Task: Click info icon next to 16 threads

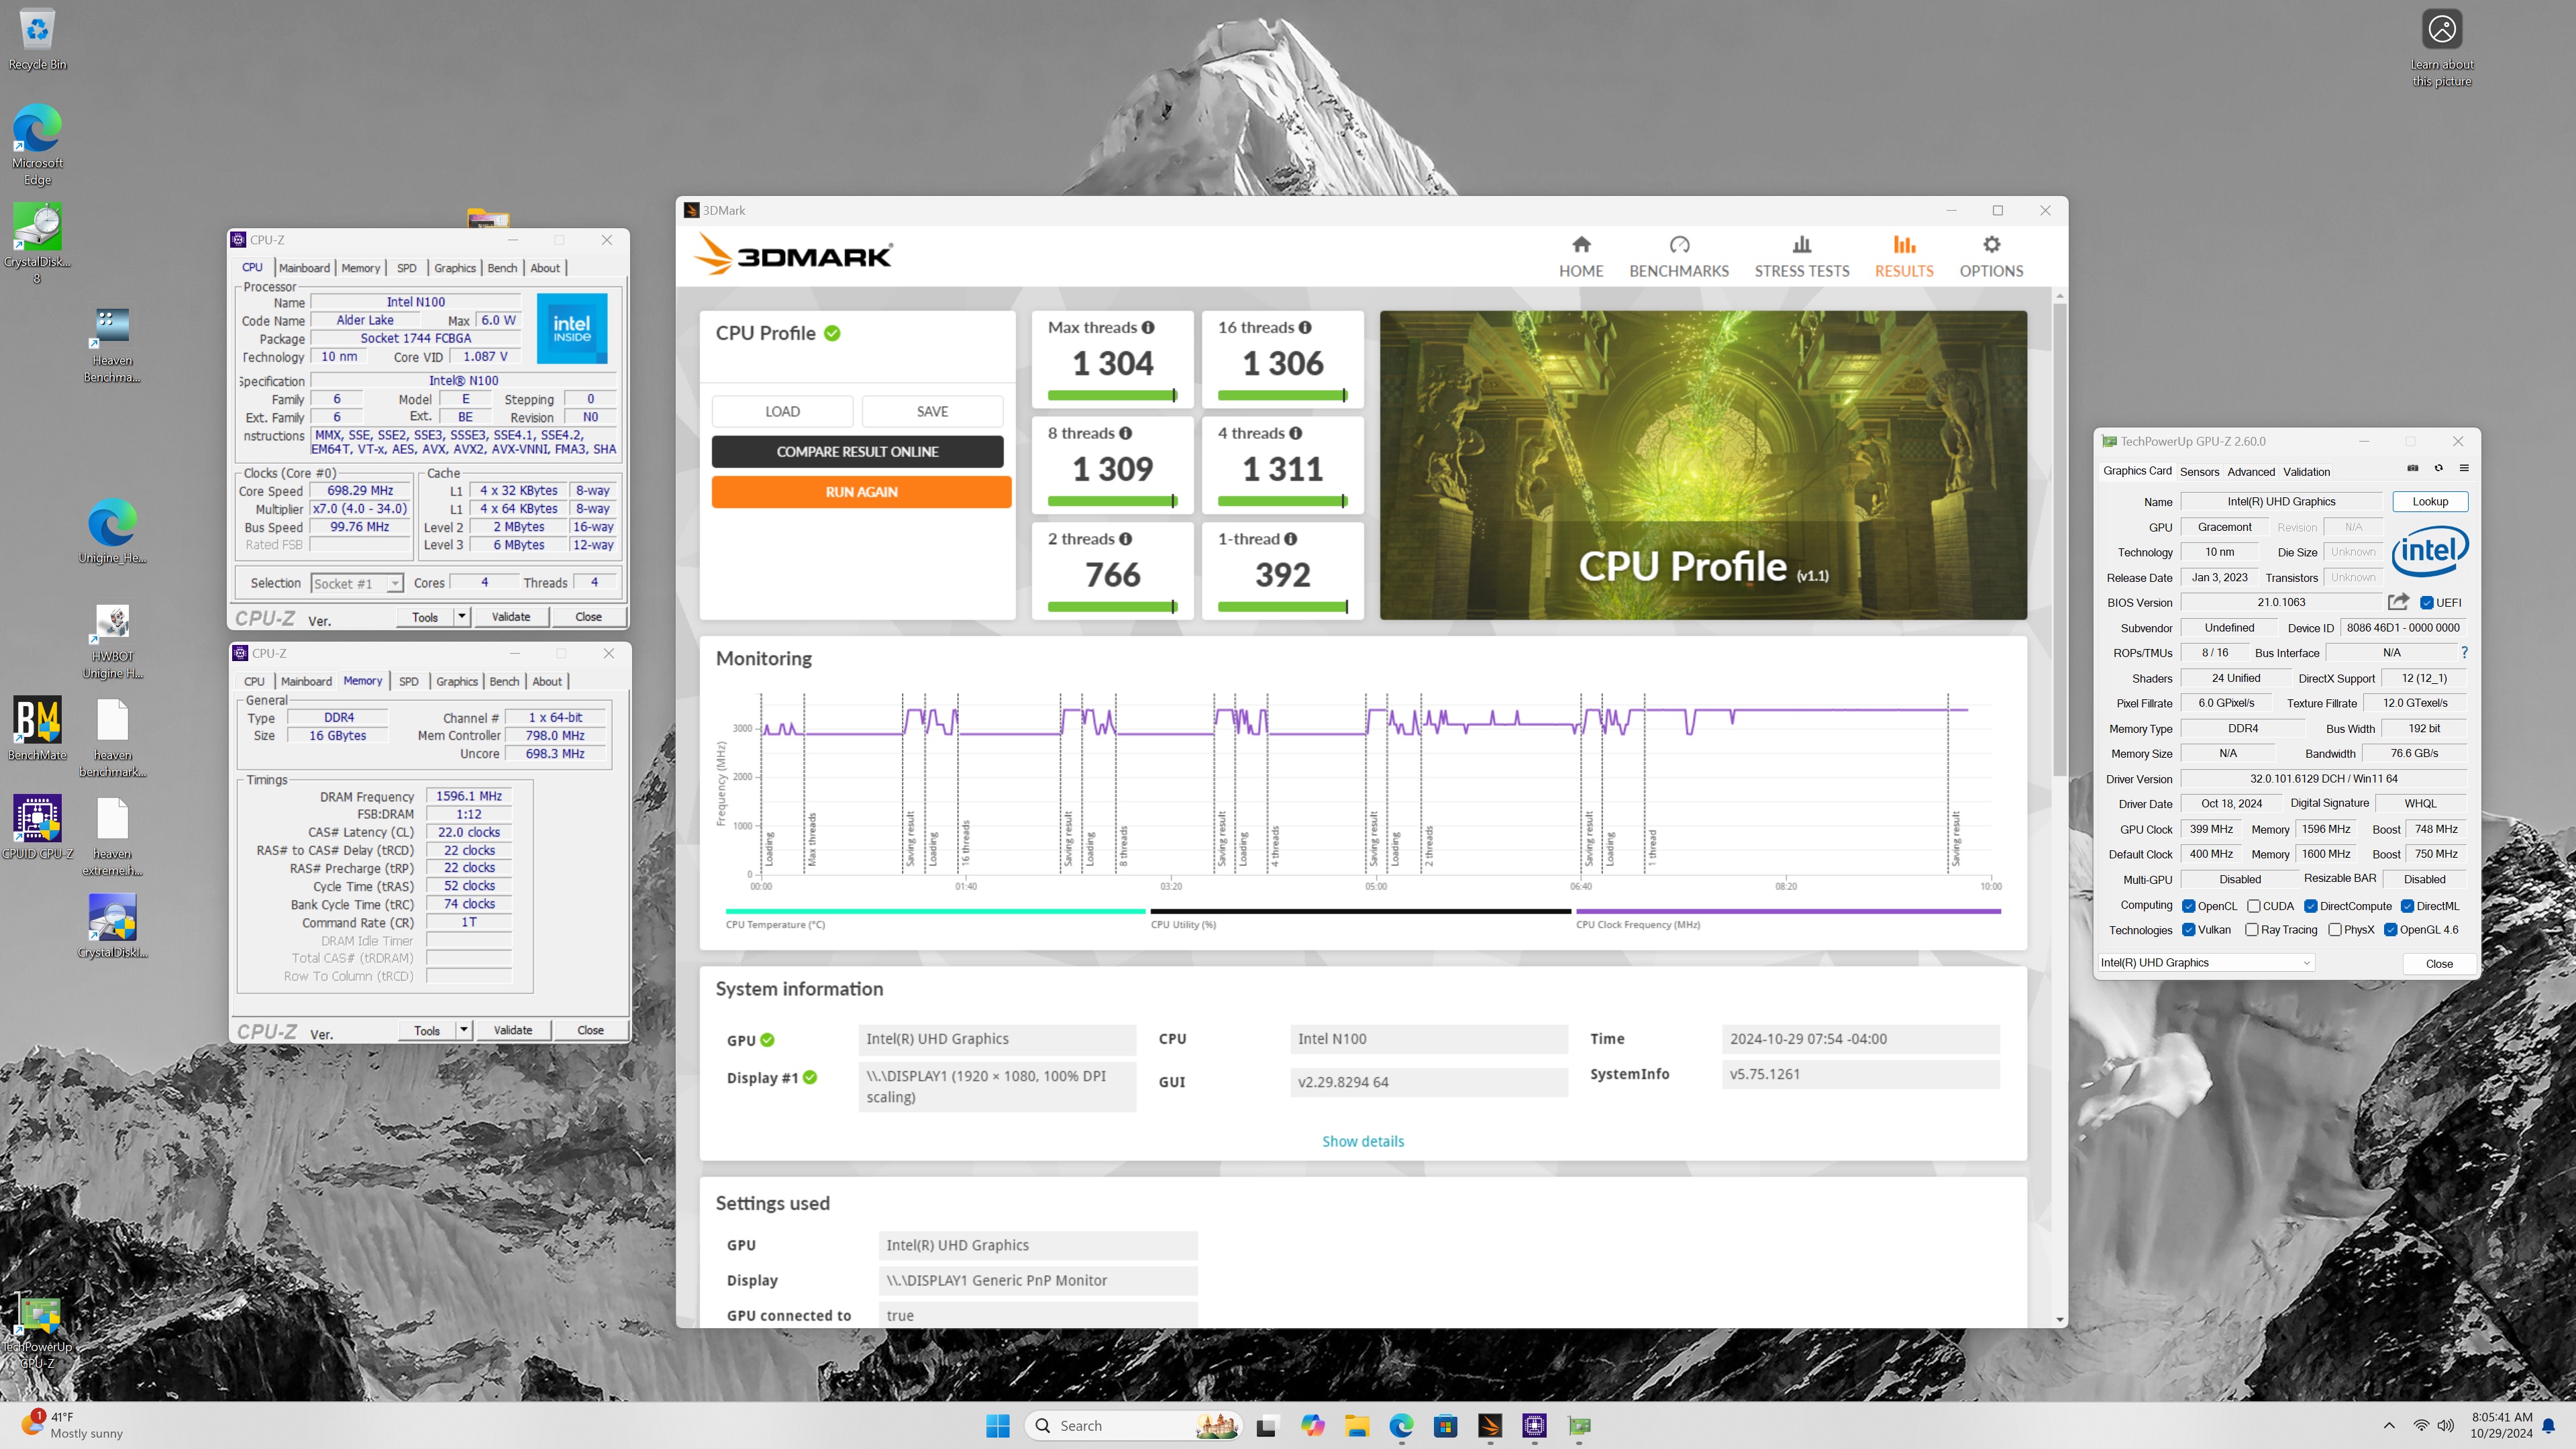Action: click(1305, 327)
